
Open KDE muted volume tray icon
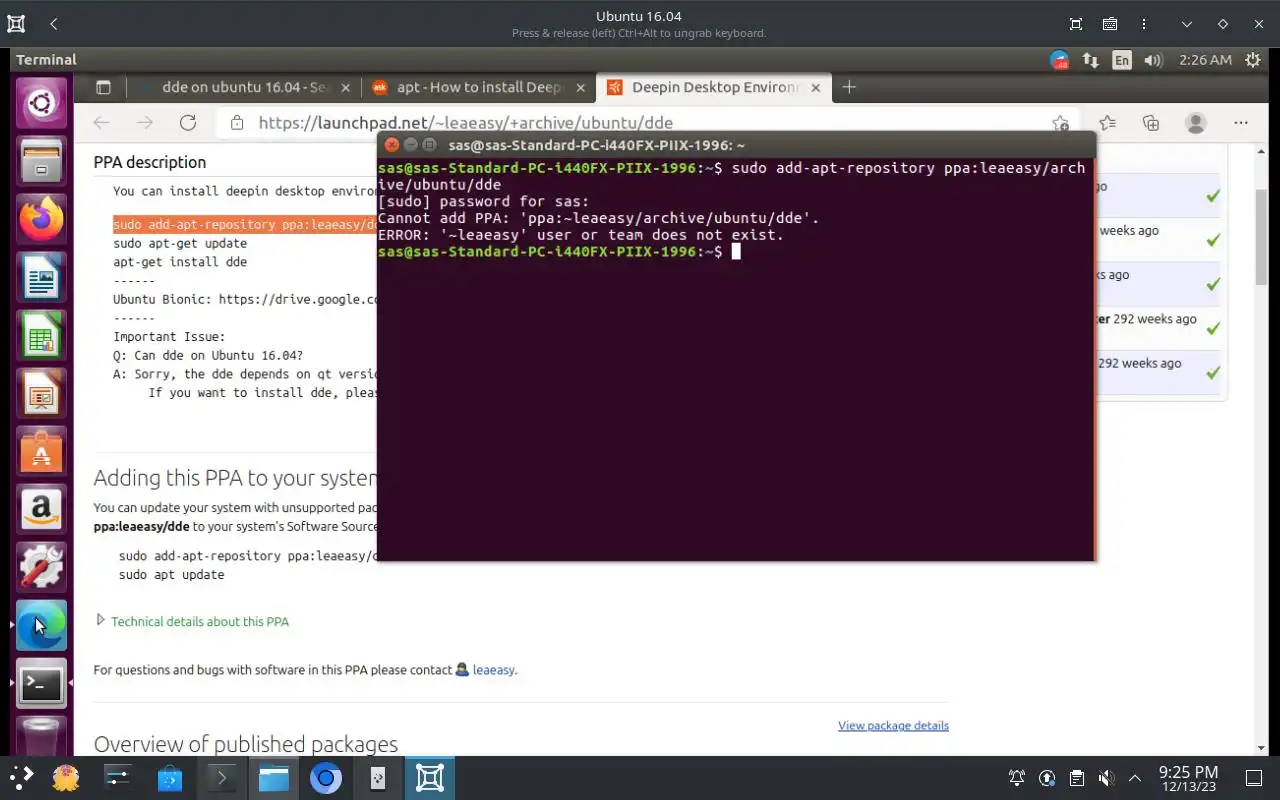(x=1106, y=778)
